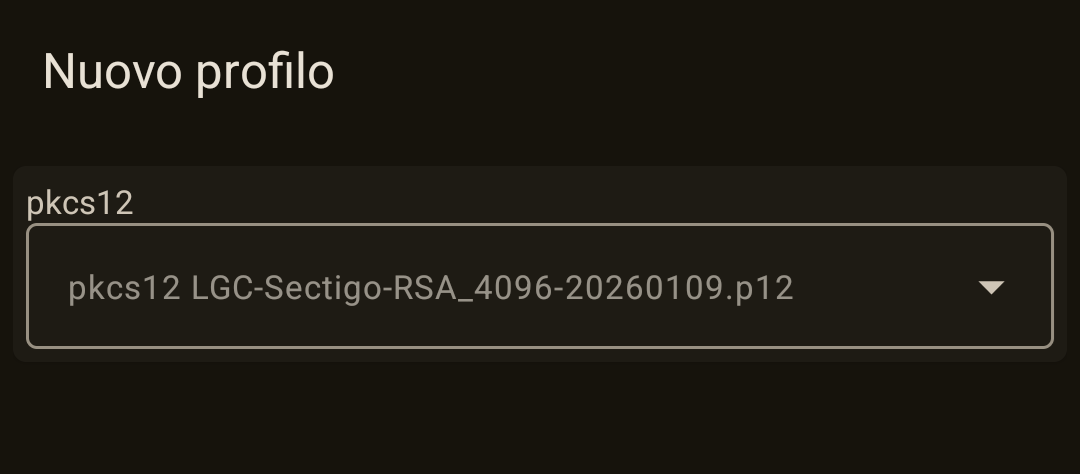Click the dropdown arrow triangle icon
The height and width of the screenshot is (474, 1080).
pos(991,287)
